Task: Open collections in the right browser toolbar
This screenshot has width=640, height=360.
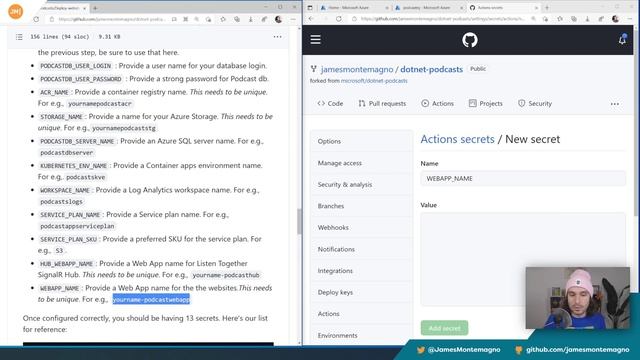Action: pos(574,19)
